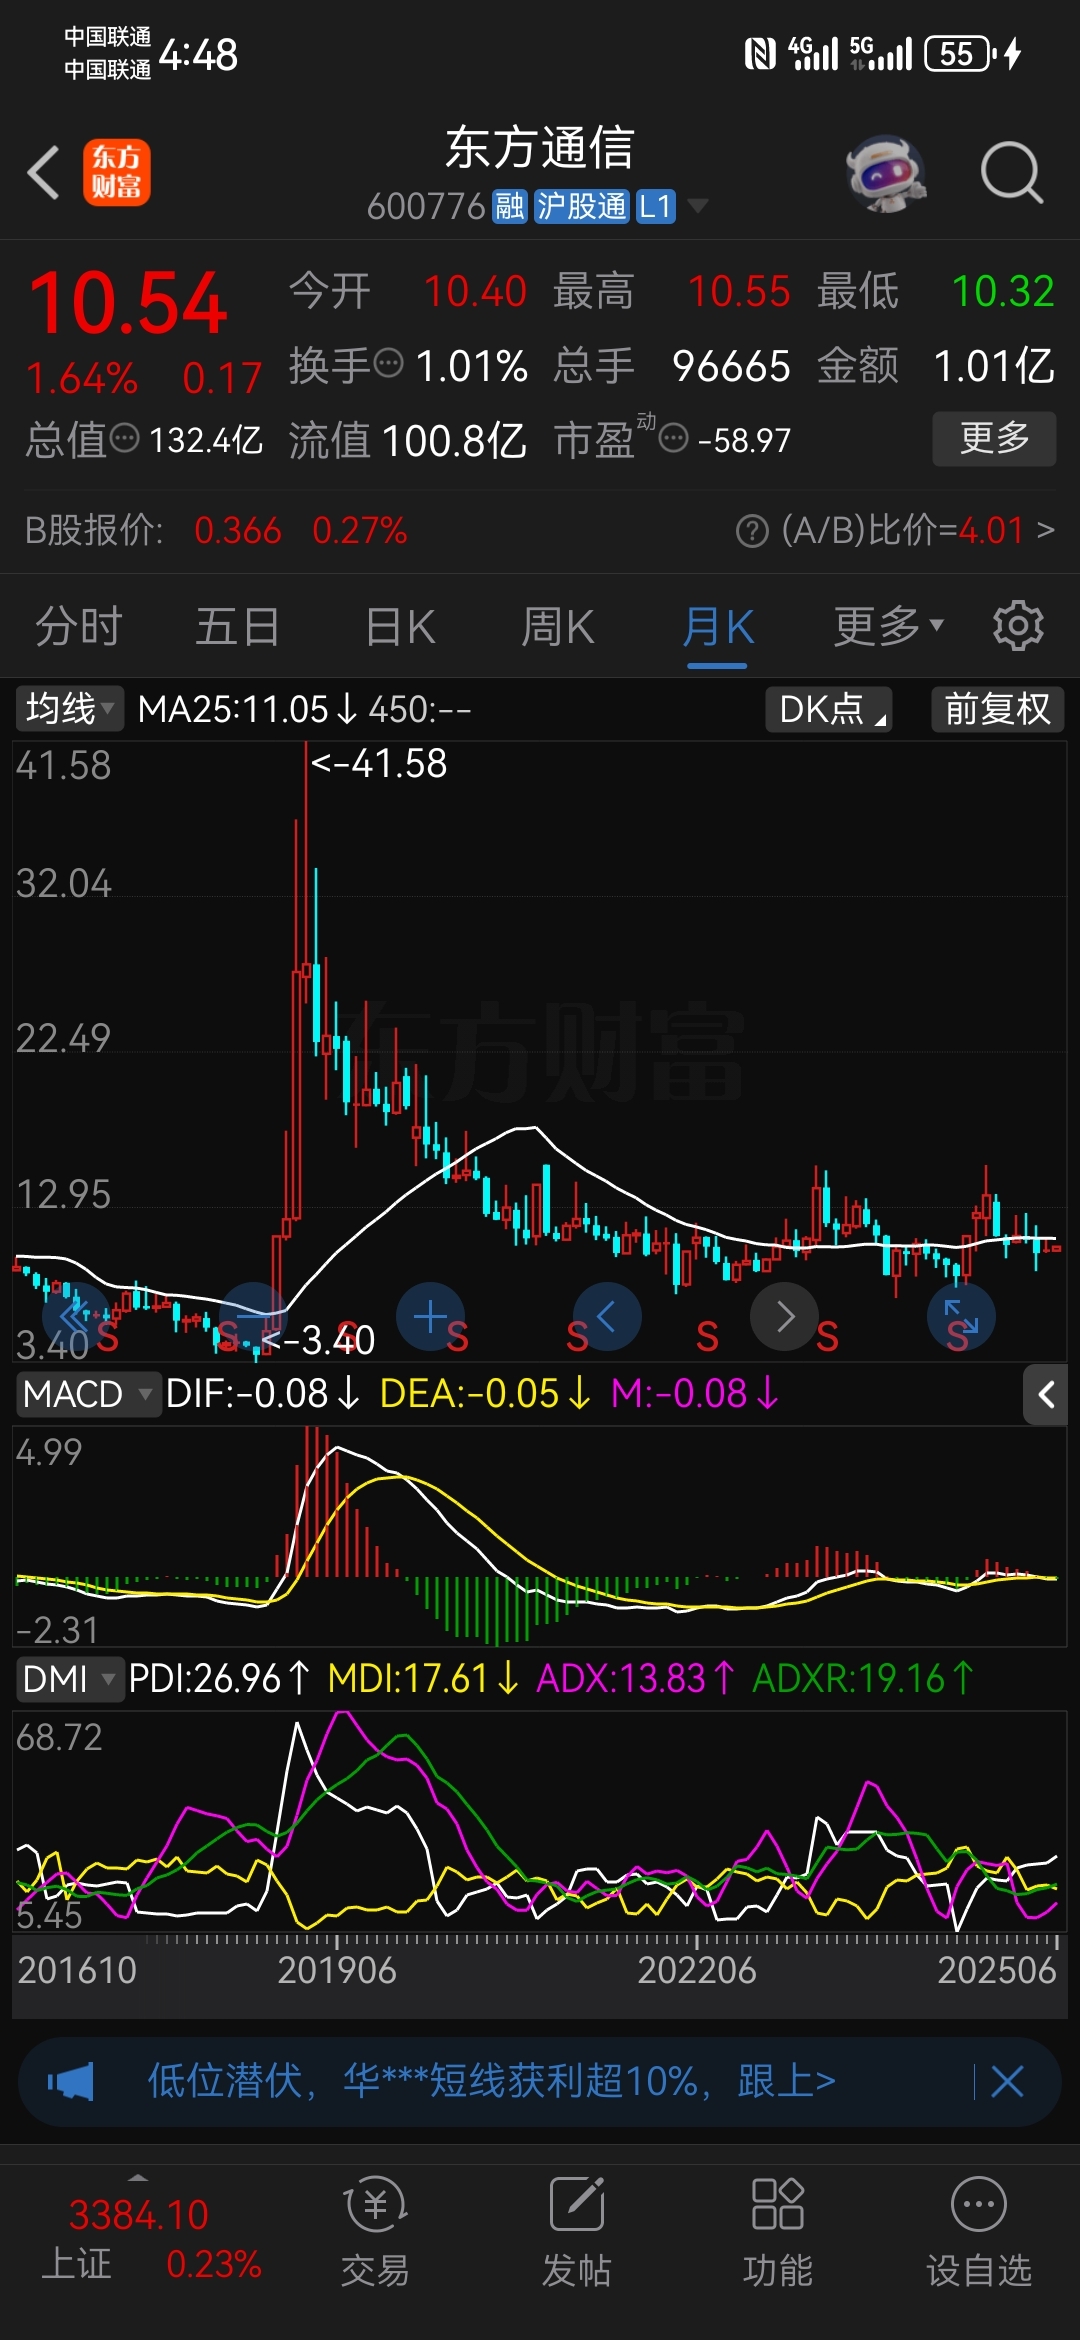Image resolution: width=1080 pixels, height=2340 pixels.
Task: Open the 均线 indicator dropdown
Action: point(69,709)
